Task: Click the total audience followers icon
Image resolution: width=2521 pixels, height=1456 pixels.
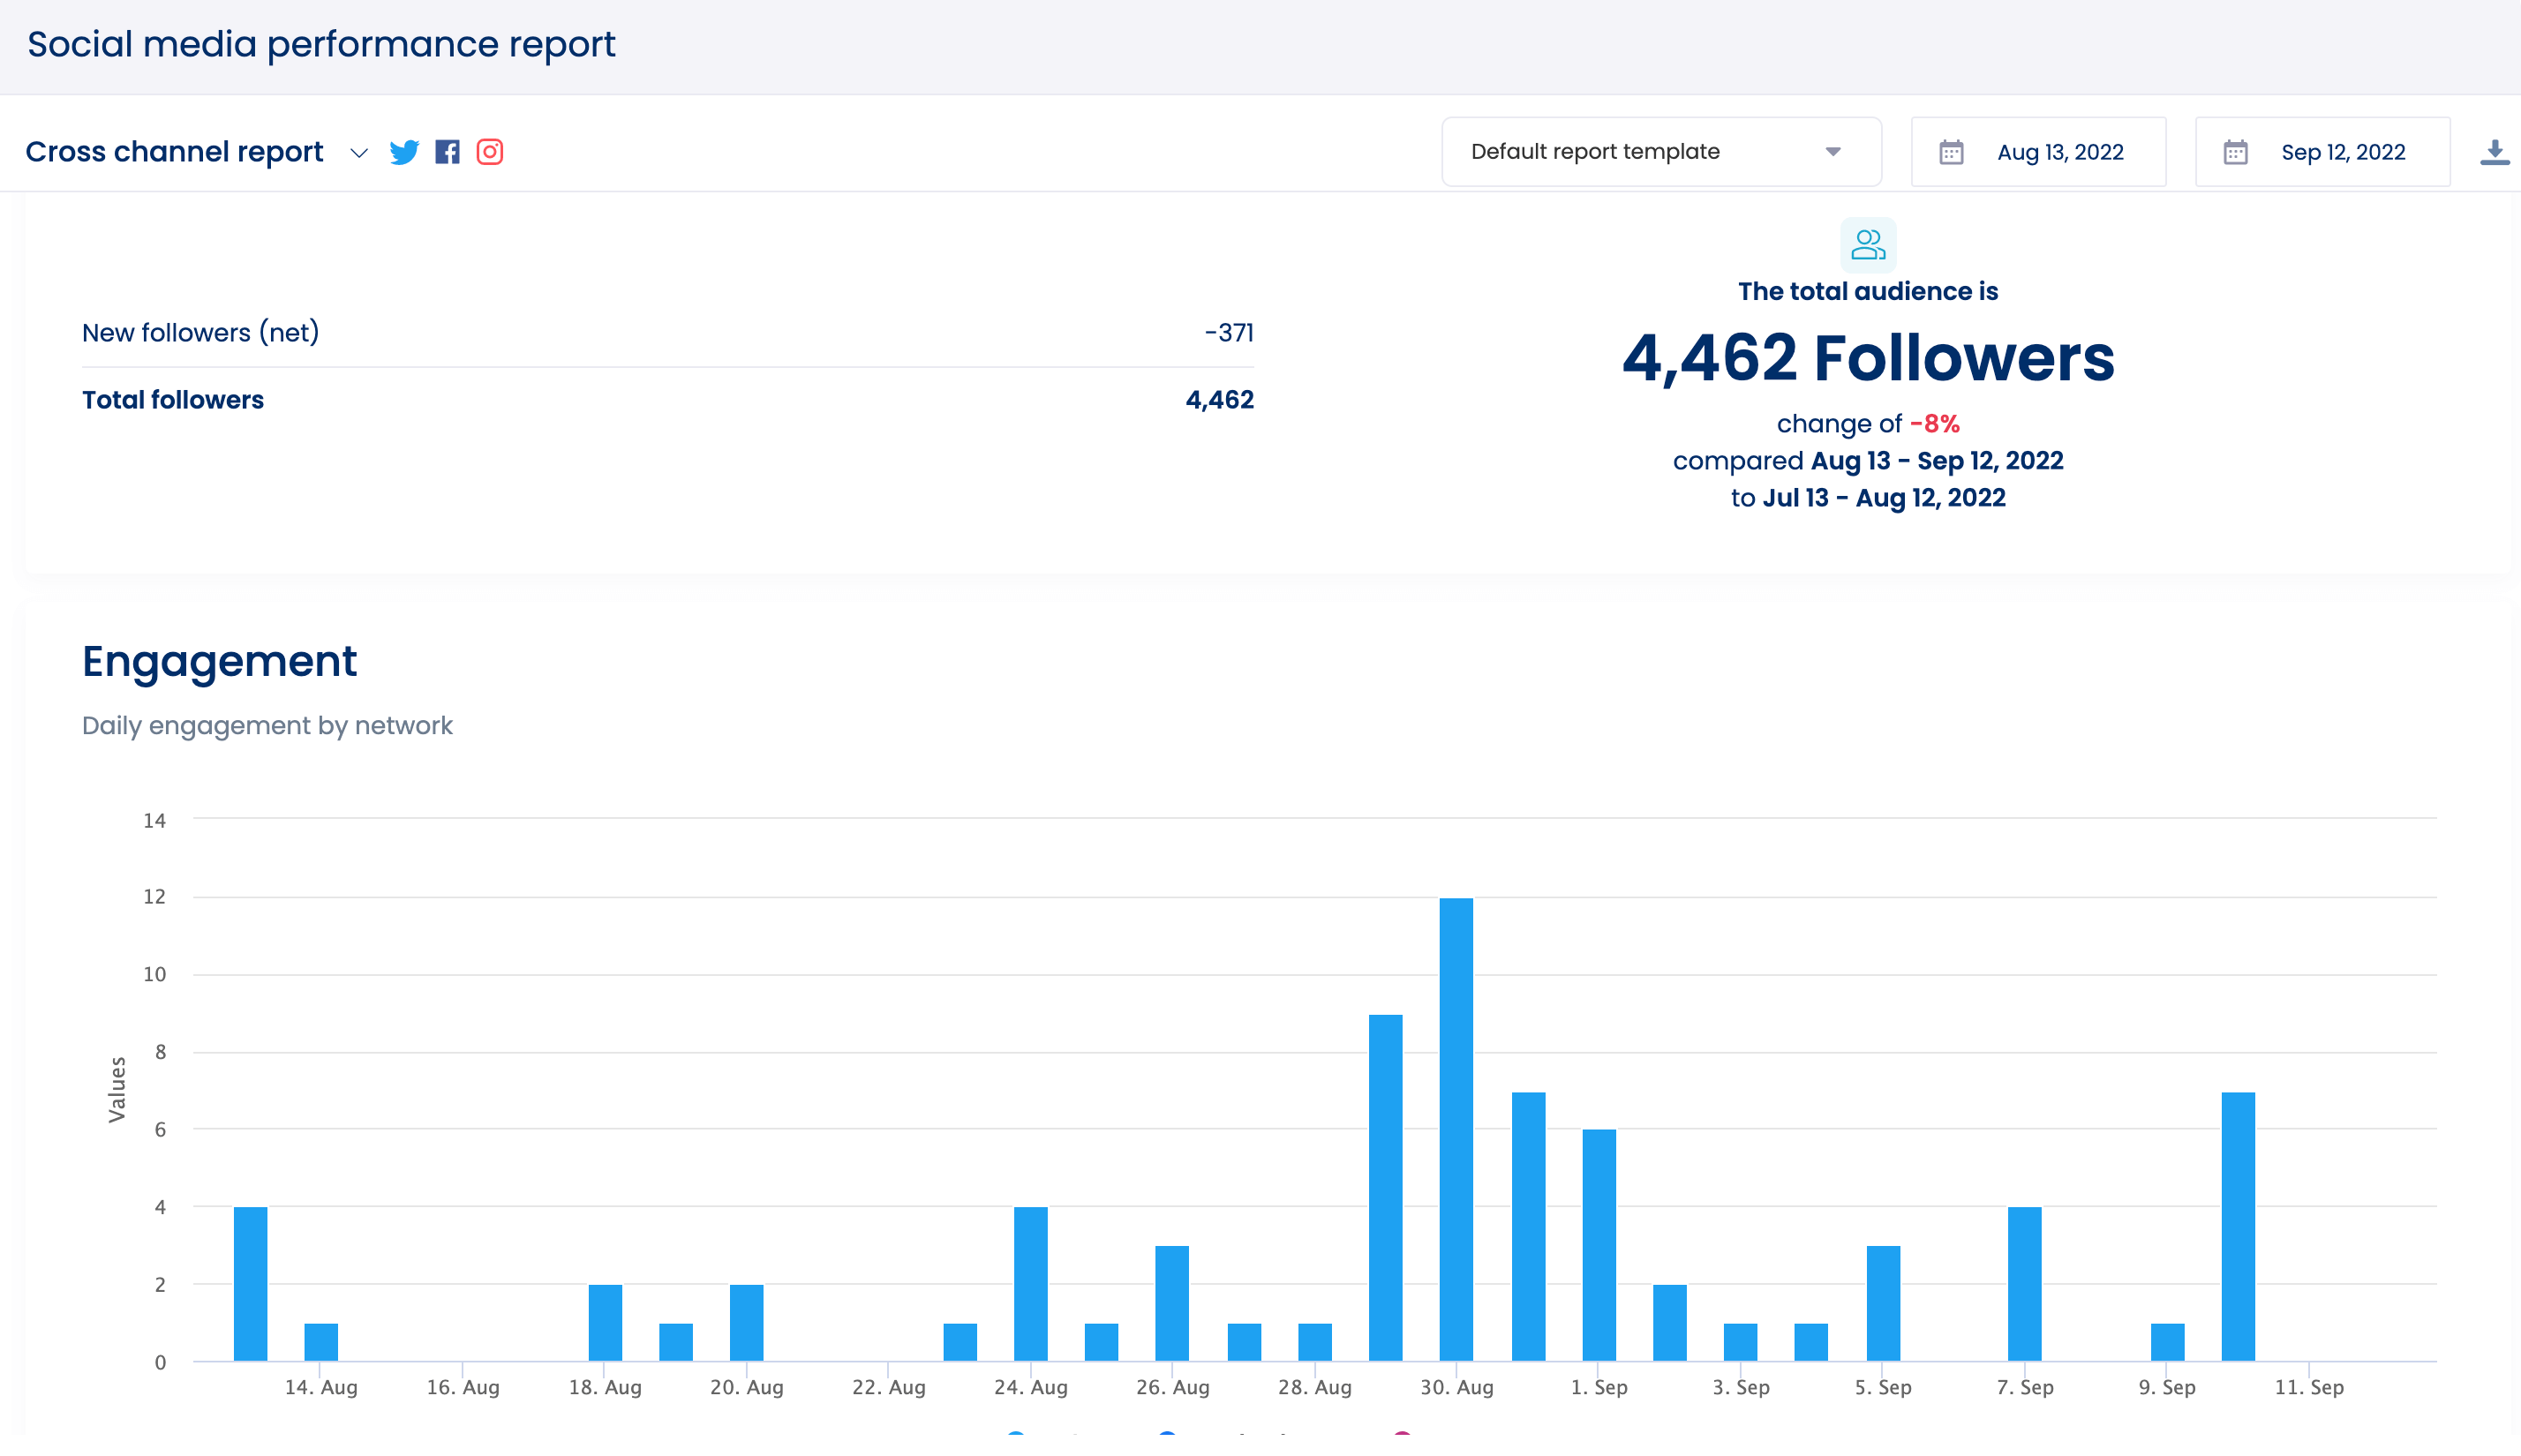Action: (1868, 243)
